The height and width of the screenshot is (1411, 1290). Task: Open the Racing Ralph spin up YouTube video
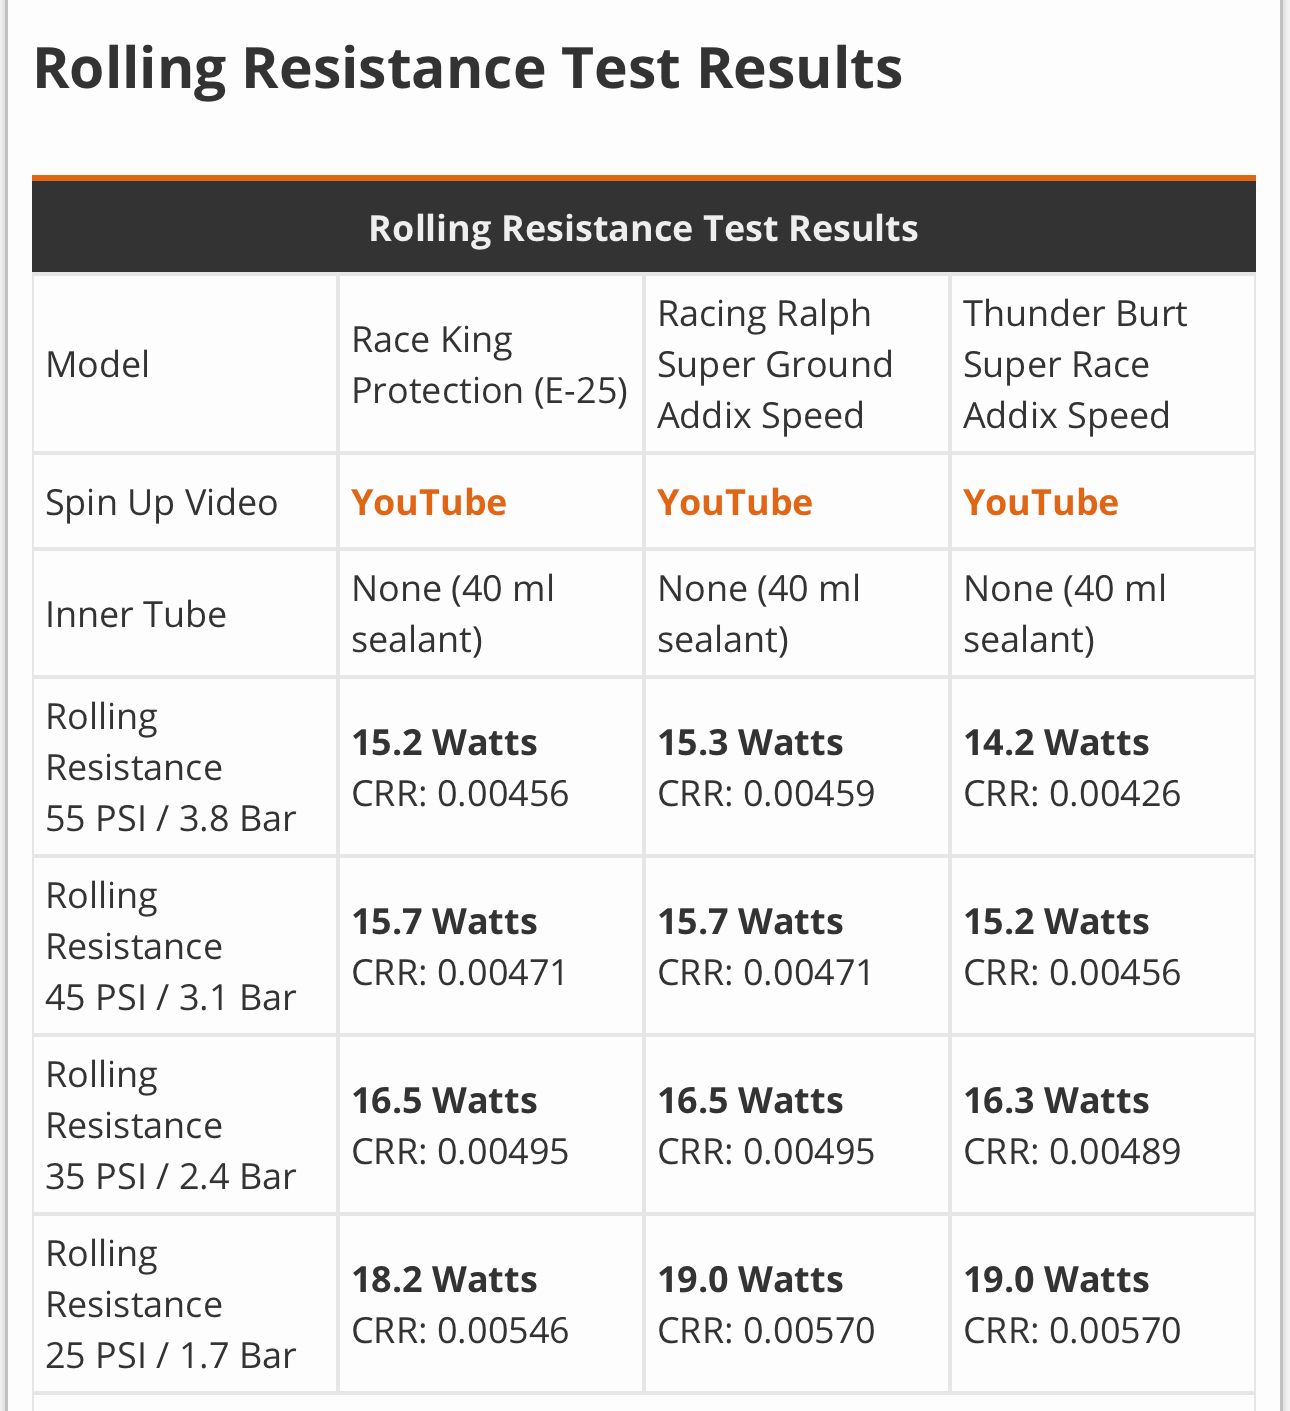[x=735, y=502]
